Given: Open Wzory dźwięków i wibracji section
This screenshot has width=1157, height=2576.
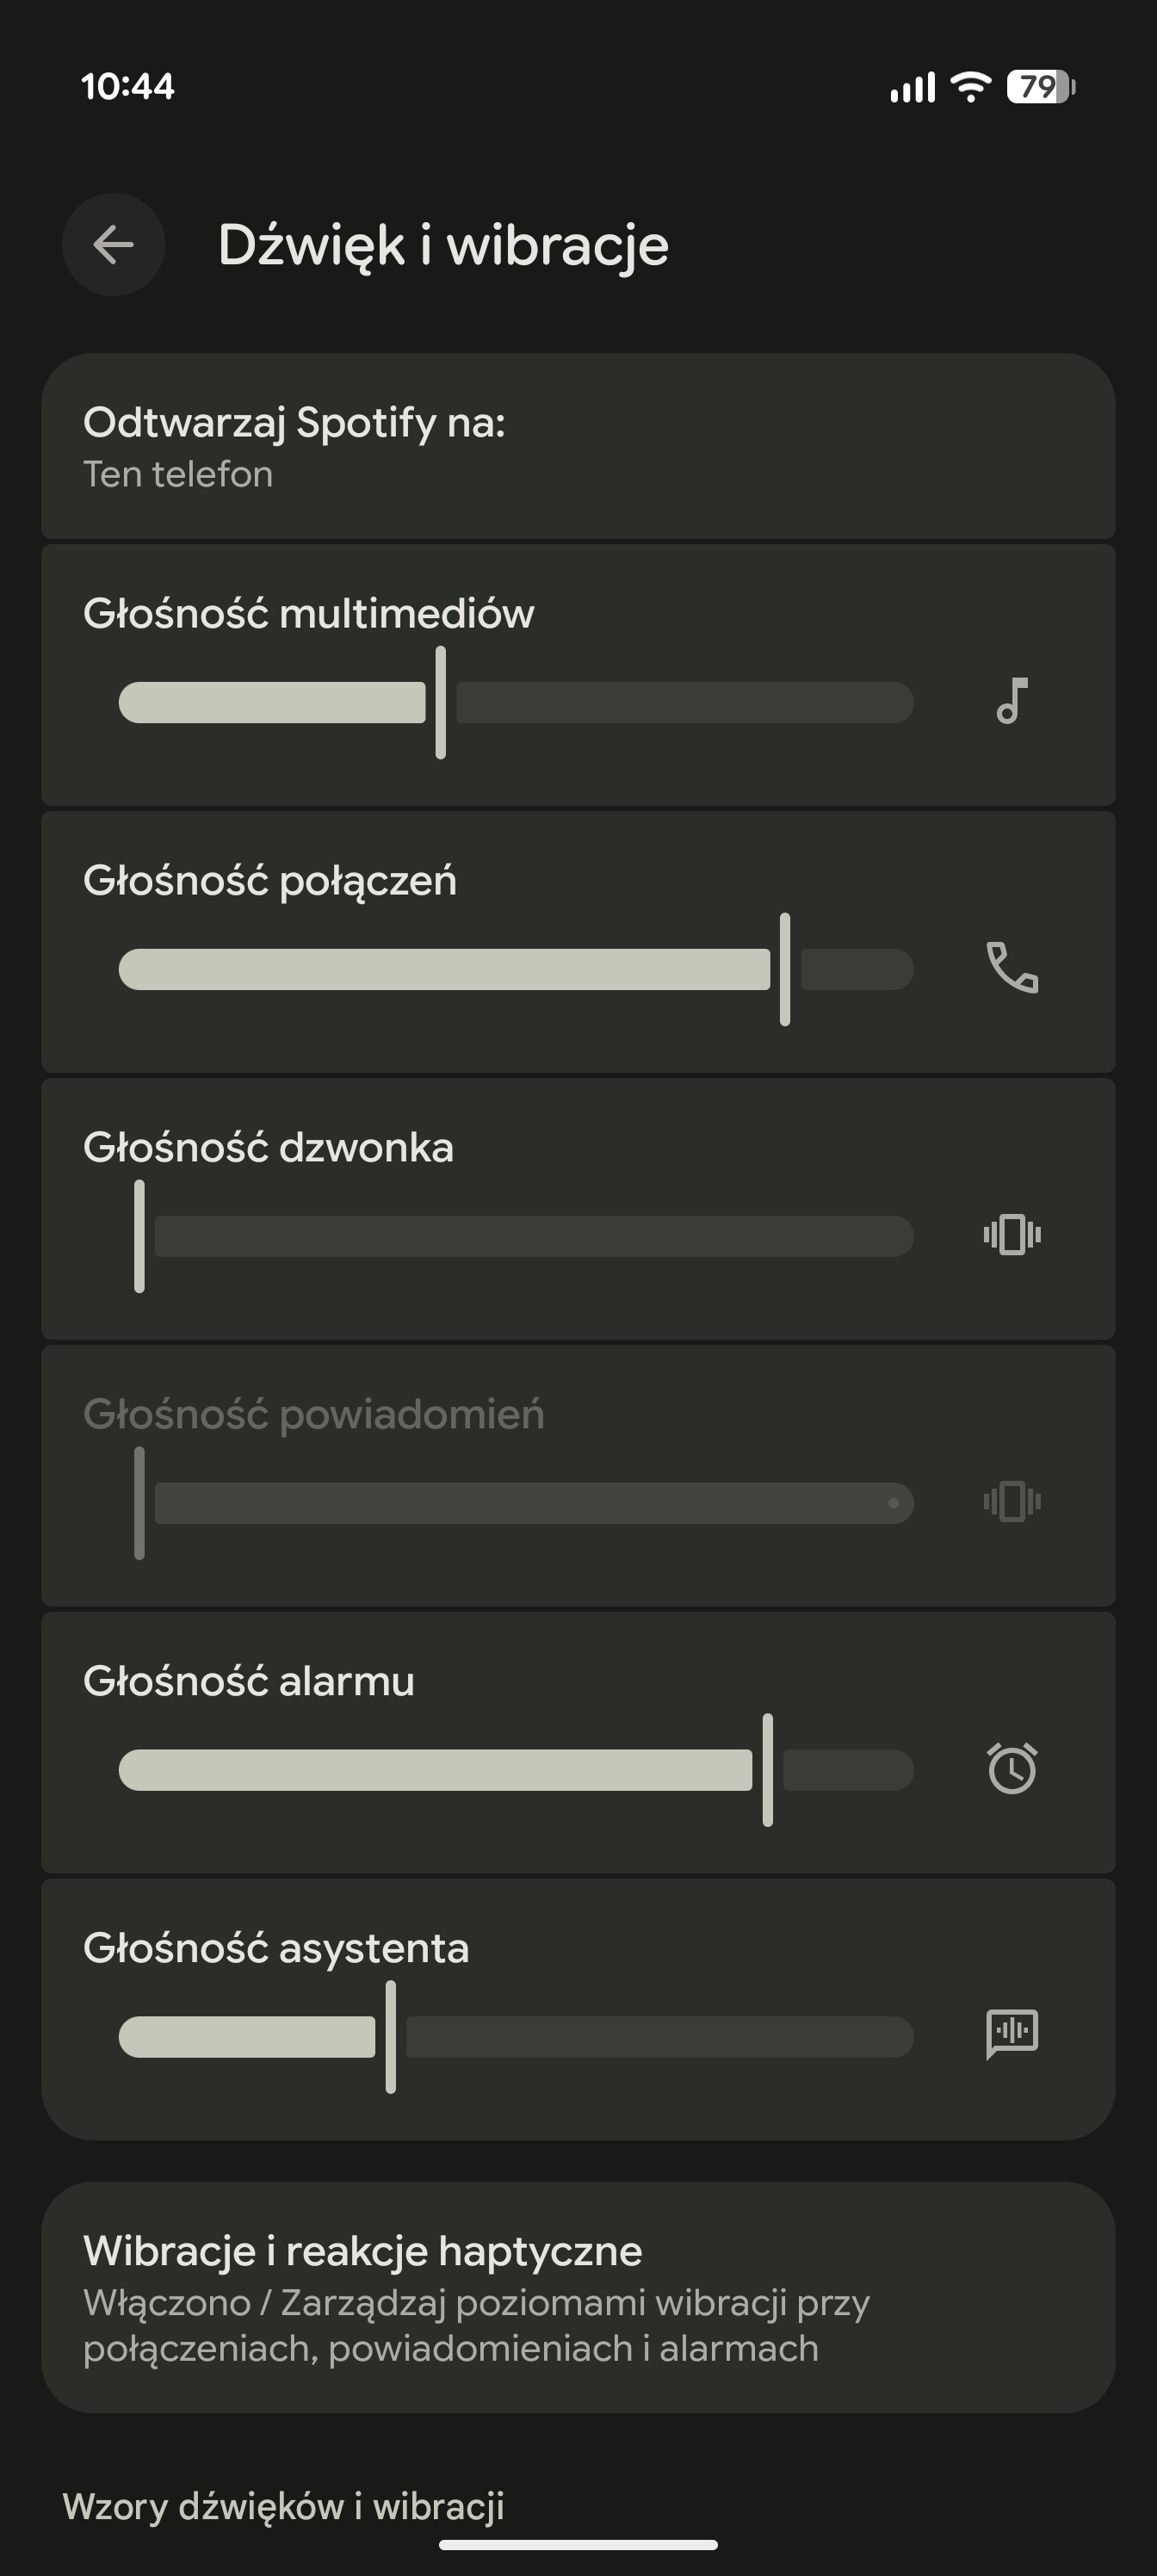Looking at the screenshot, I should (283, 2506).
